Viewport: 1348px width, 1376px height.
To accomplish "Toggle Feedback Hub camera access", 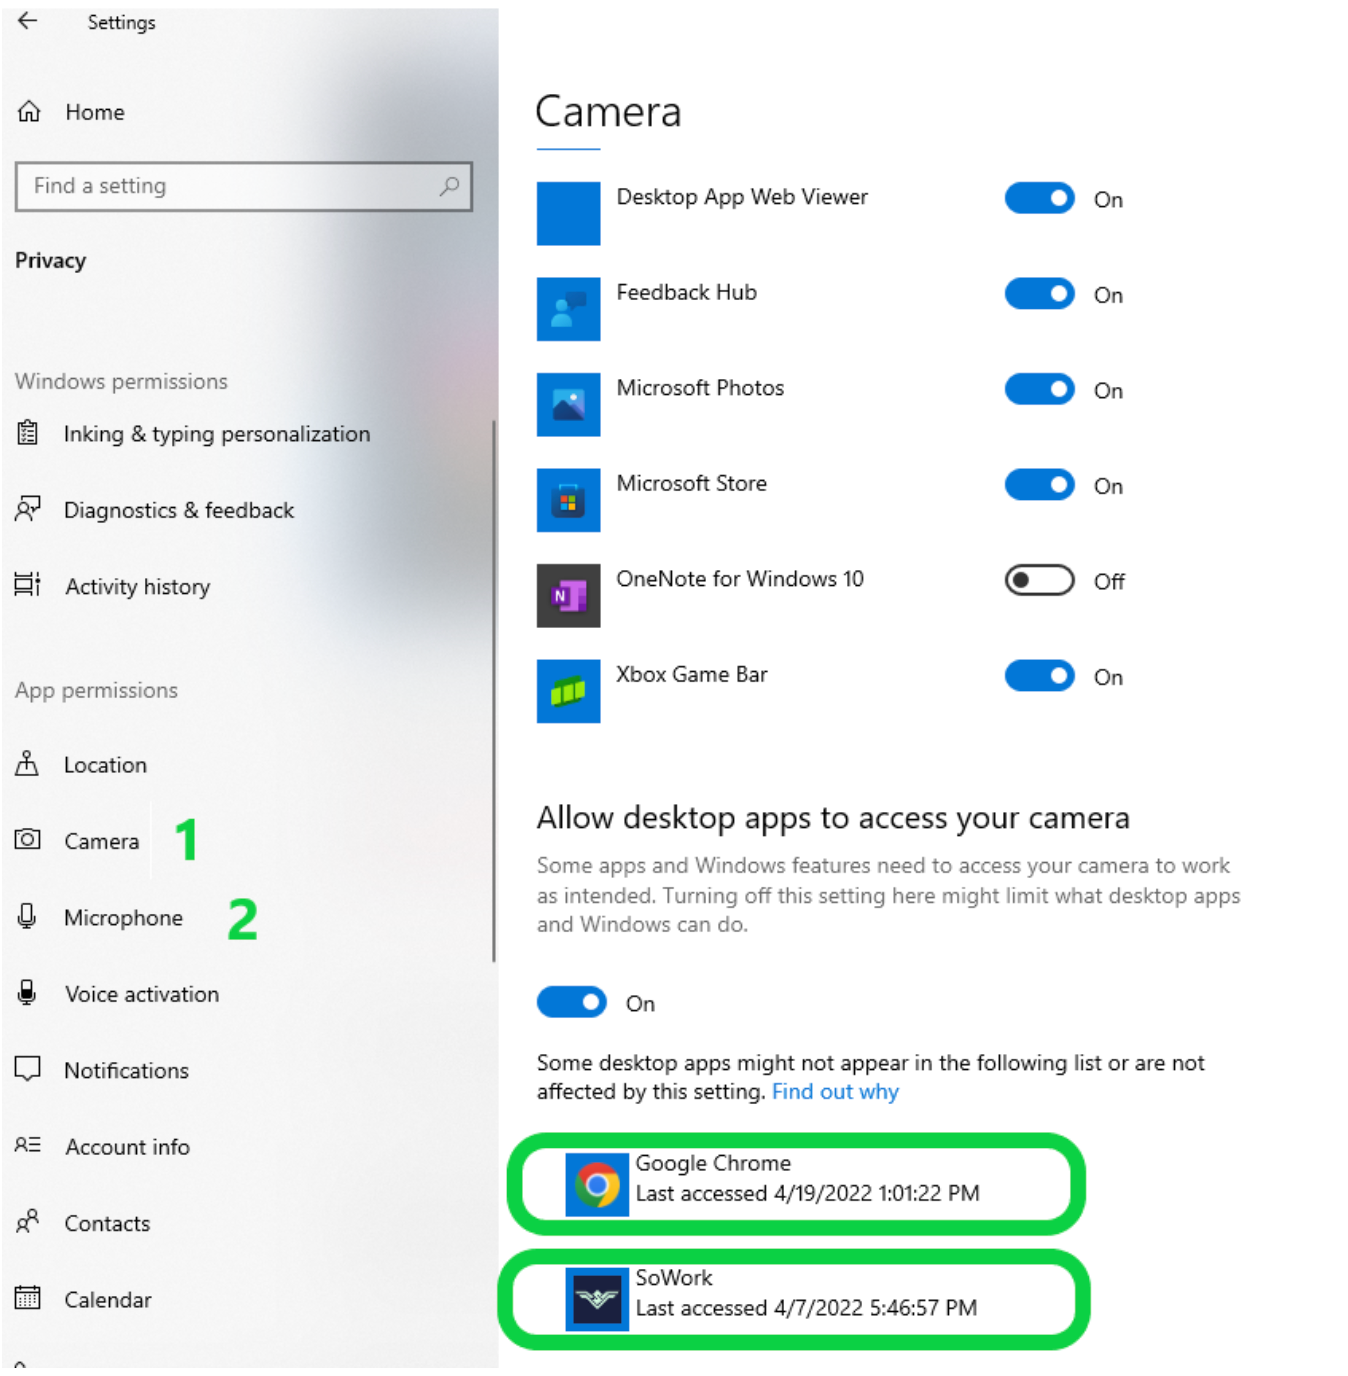I will 1040,294.
